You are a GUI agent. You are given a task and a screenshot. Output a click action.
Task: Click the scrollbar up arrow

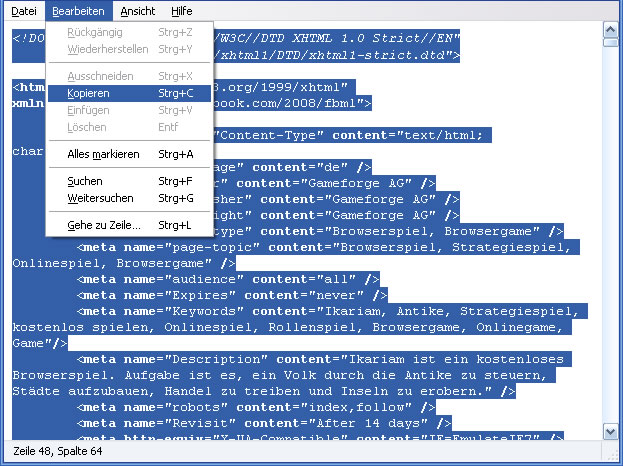[x=611, y=29]
